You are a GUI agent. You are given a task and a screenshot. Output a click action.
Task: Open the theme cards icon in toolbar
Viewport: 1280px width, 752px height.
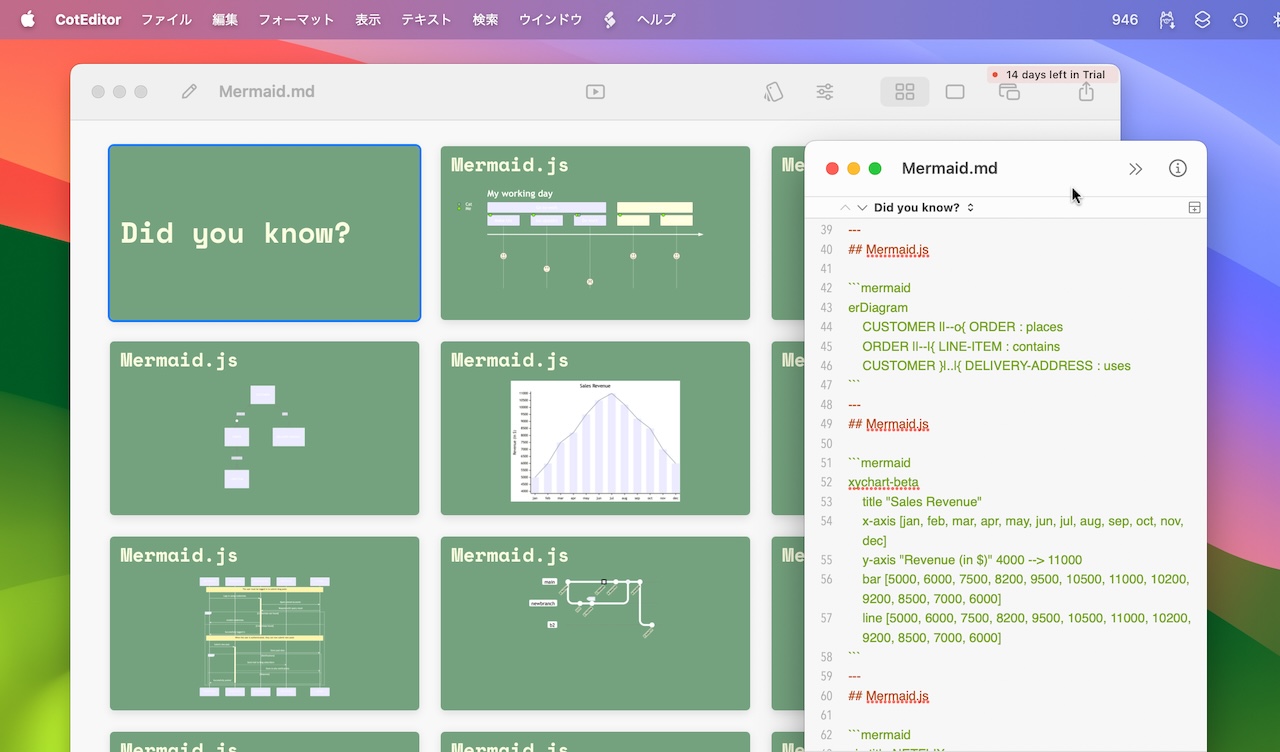773,92
